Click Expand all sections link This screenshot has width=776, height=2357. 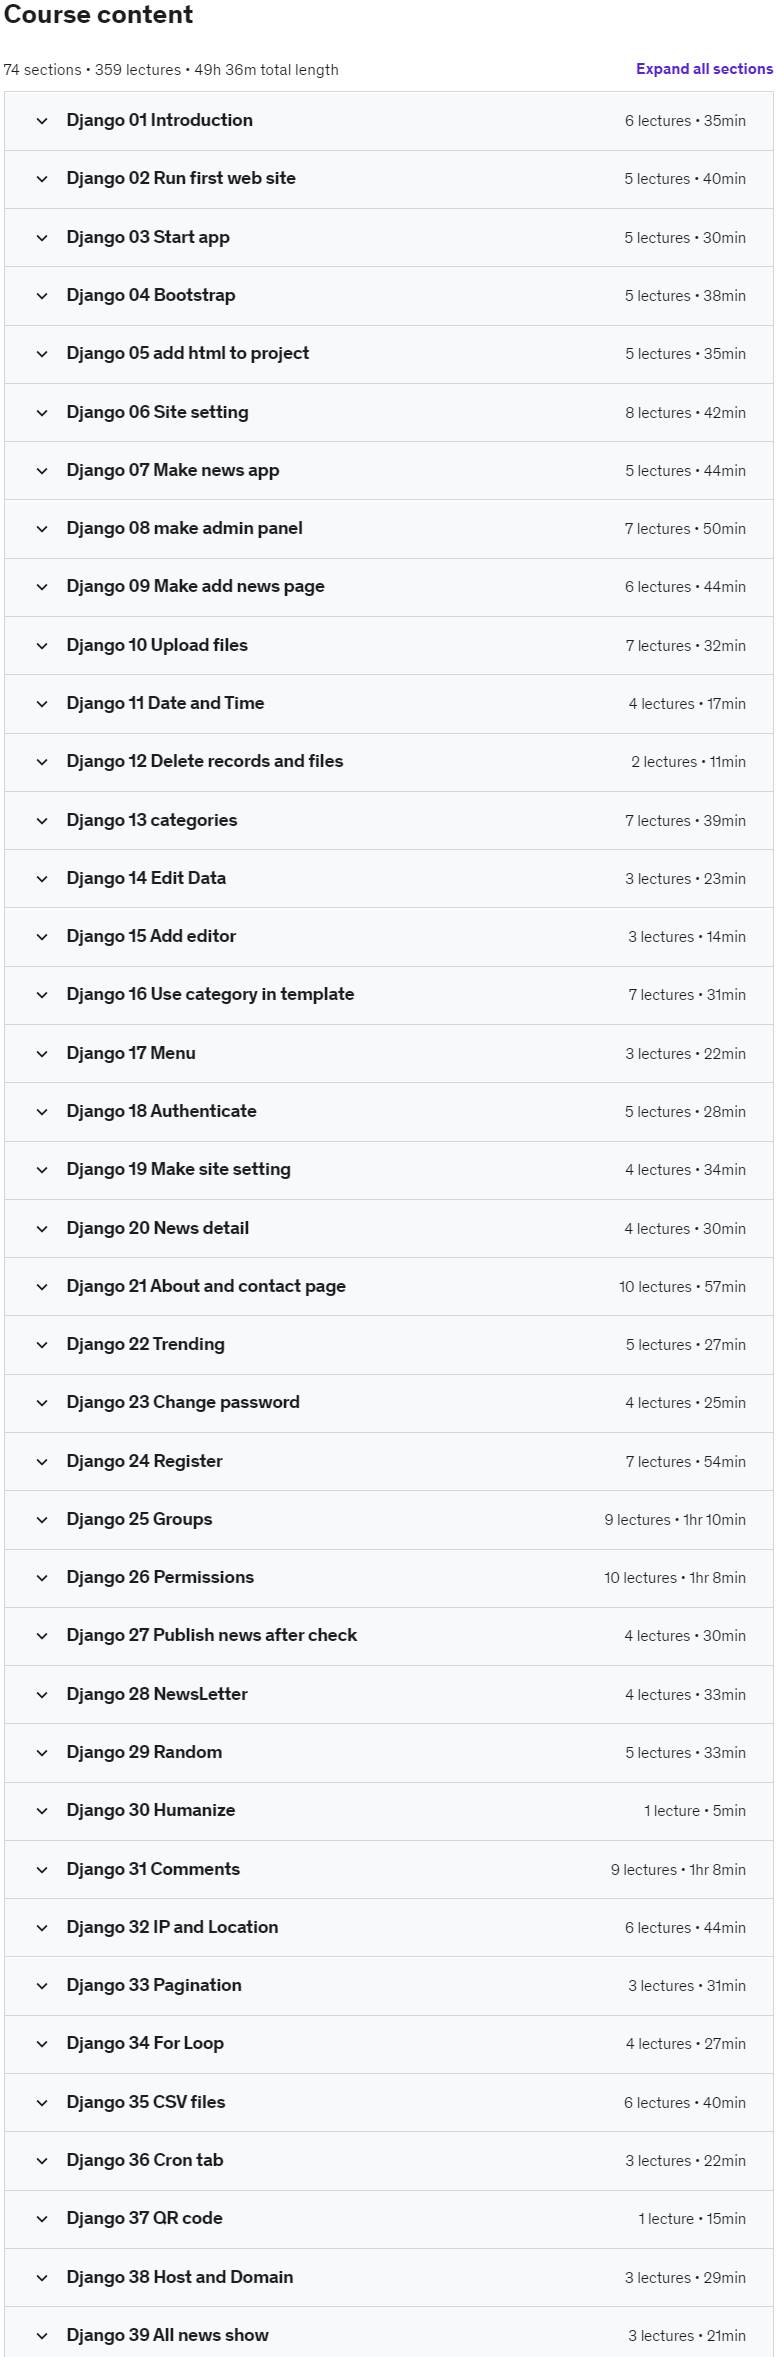704,69
